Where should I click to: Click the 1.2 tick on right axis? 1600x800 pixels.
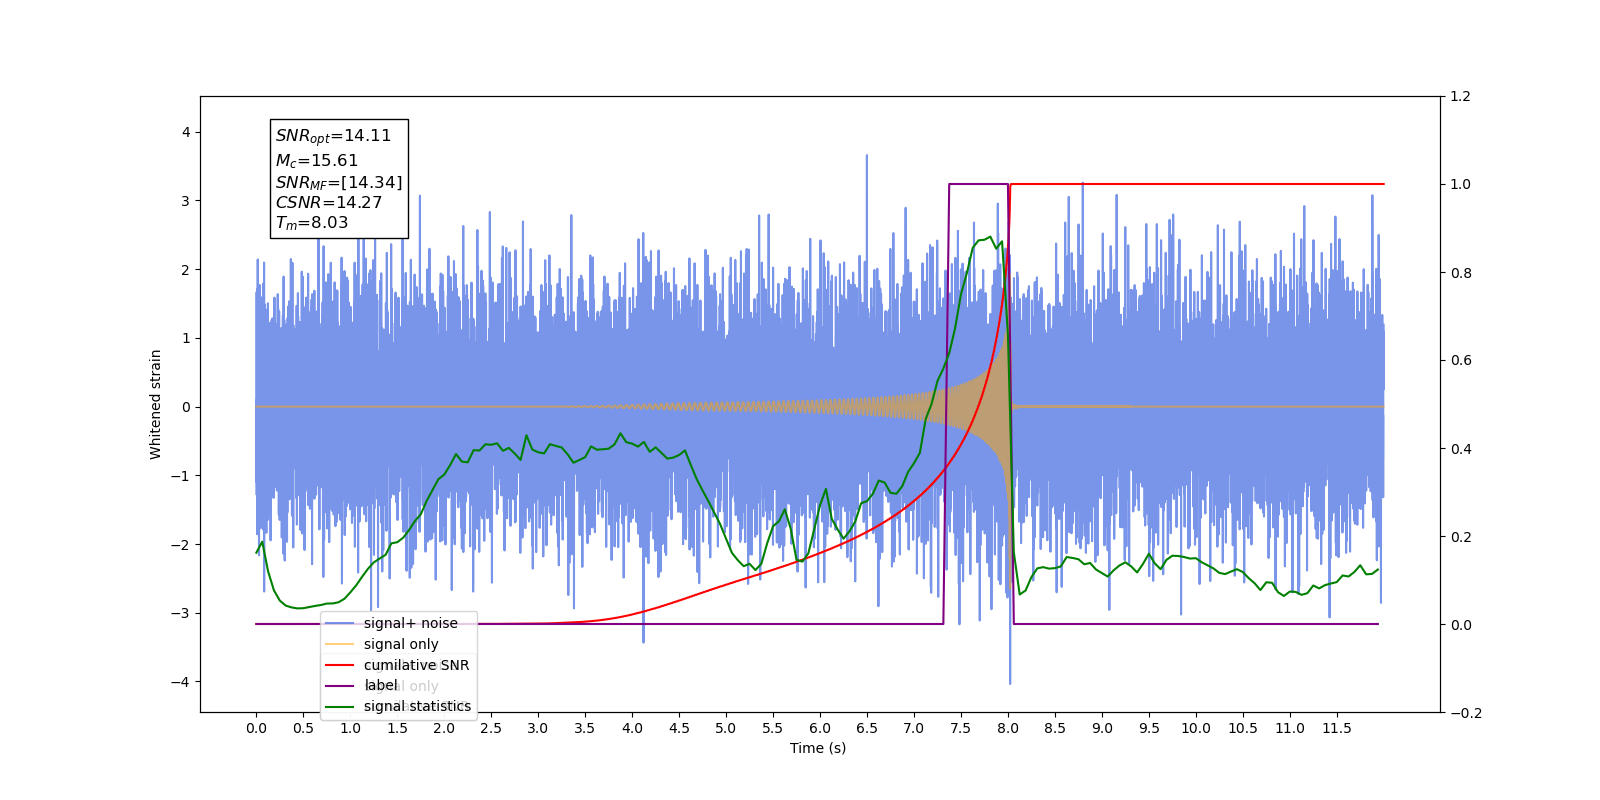(1460, 97)
